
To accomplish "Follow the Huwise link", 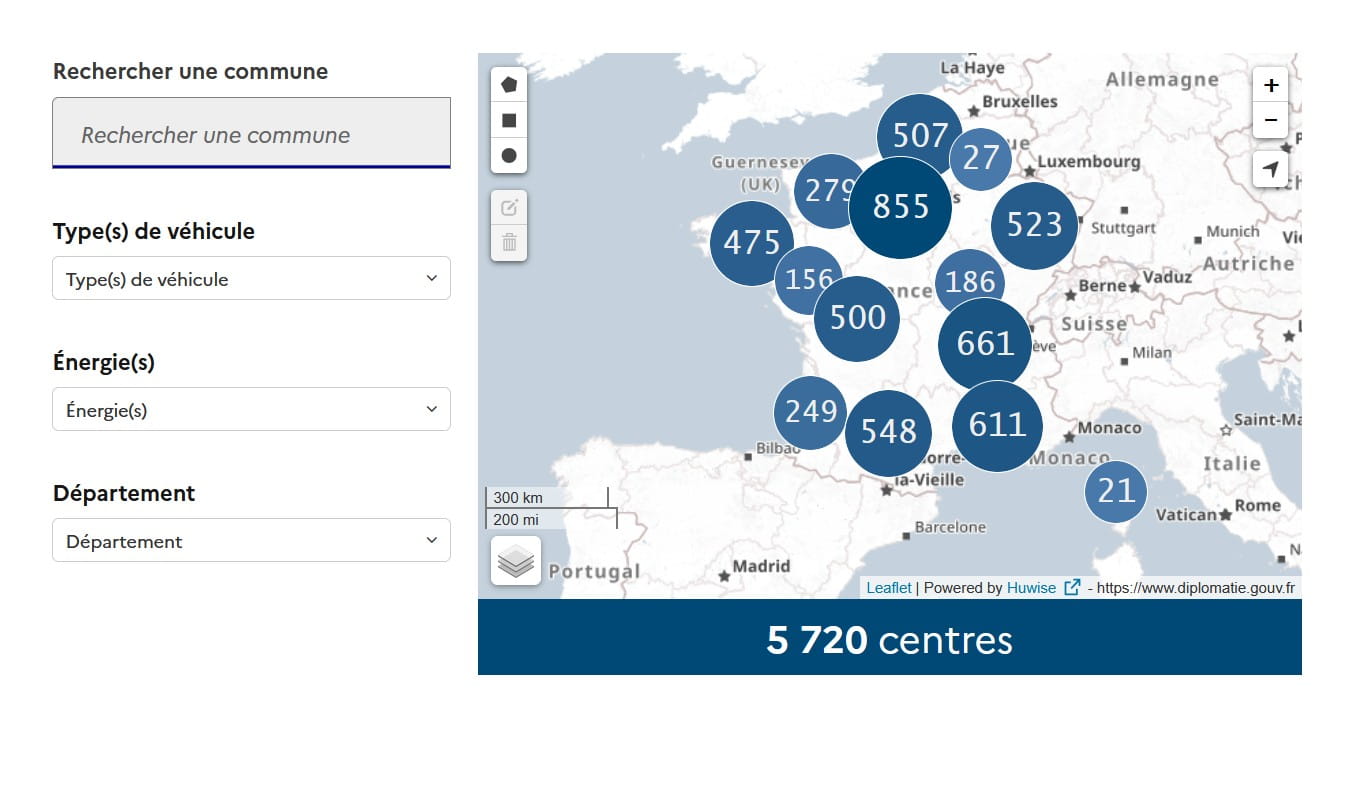I will tap(1031, 588).
